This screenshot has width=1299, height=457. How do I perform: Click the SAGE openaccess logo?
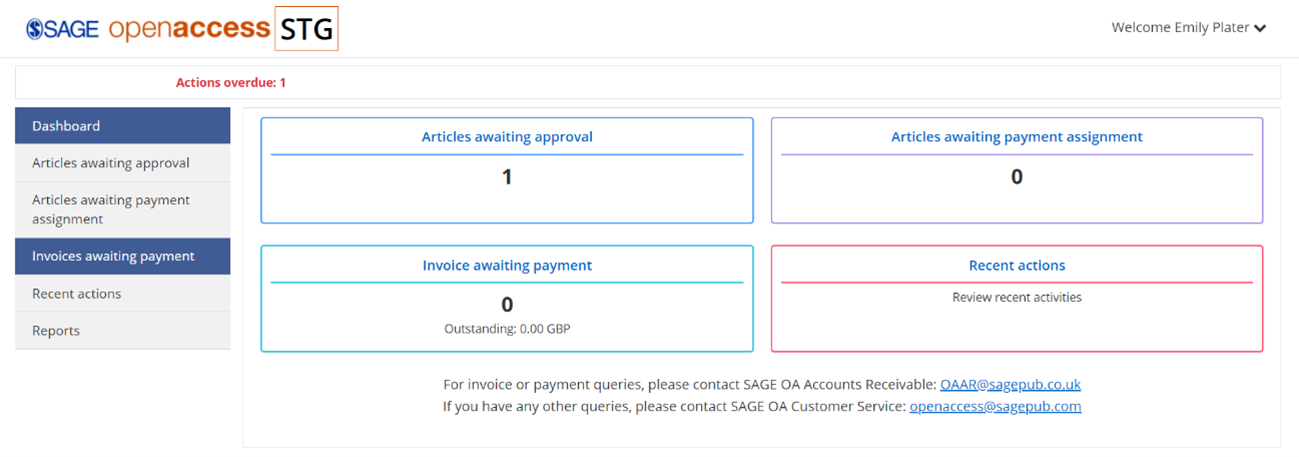pos(148,28)
